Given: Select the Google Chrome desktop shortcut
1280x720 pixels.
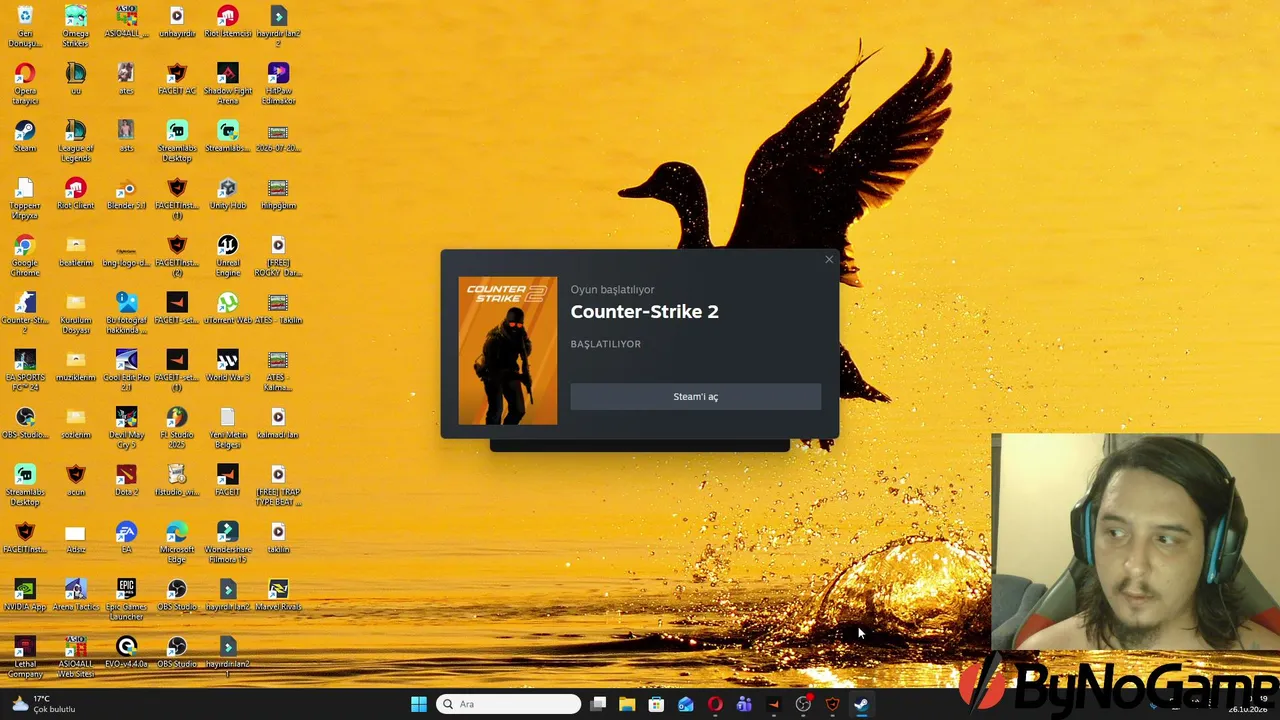Looking at the screenshot, I should coord(25,256).
